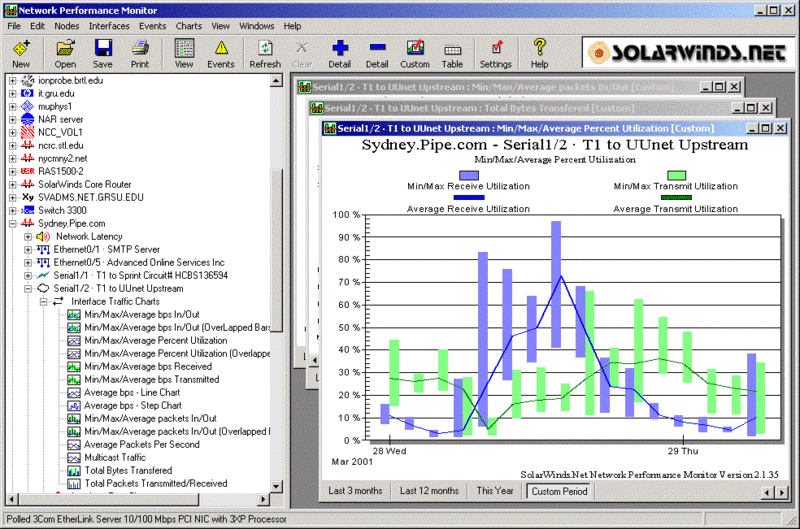Click the tree panel scroll-up arrow
The width and height of the screenshot is (800, 529).
click(x=276, y=81)
